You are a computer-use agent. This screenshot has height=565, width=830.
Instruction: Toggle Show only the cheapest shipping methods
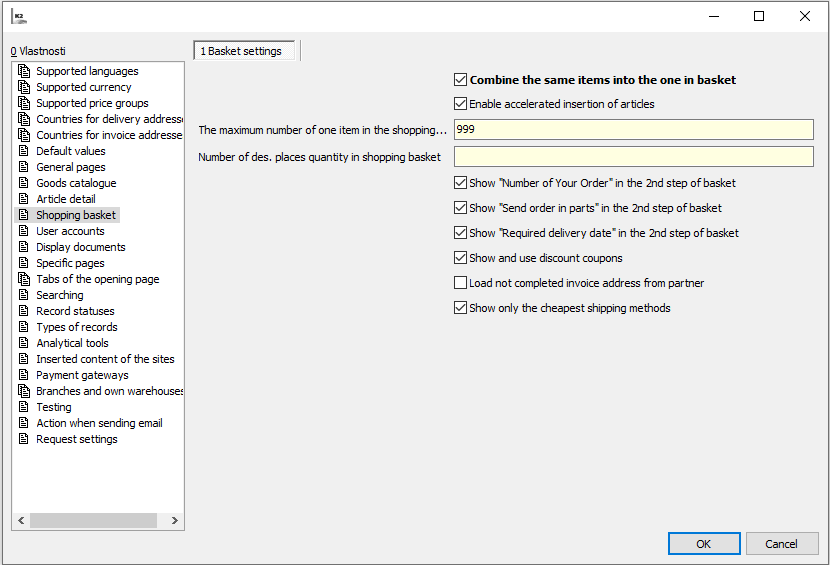[x=460, y=308]
